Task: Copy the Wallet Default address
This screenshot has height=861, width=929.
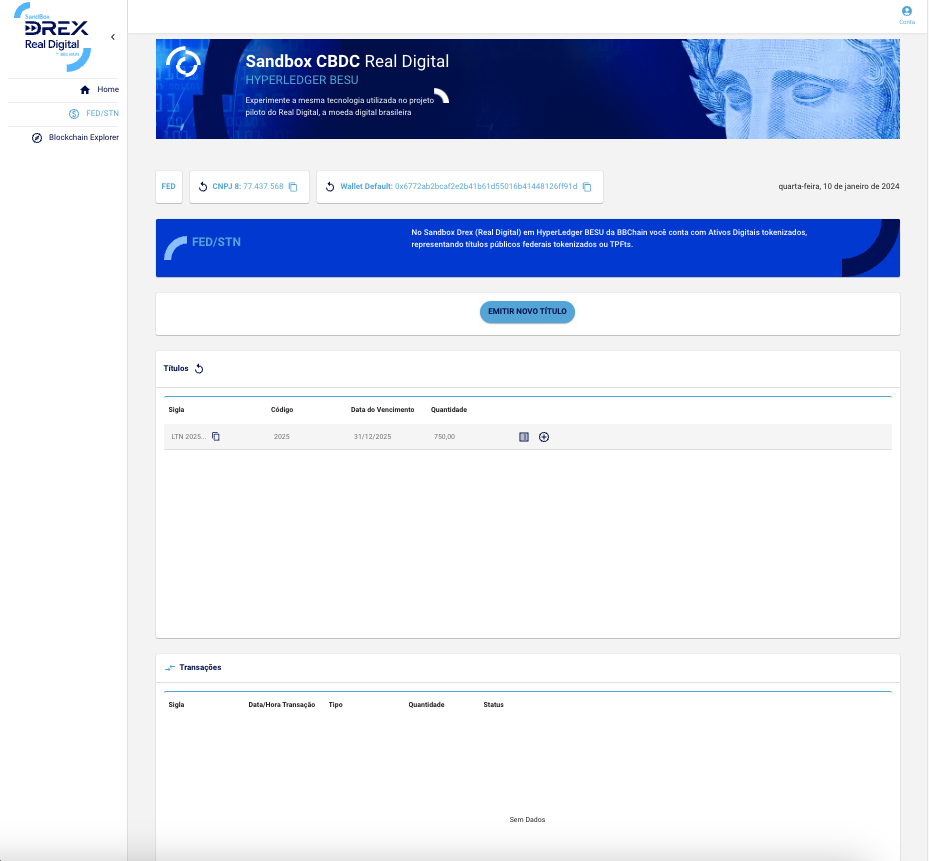Action: [x=587, y=187]
